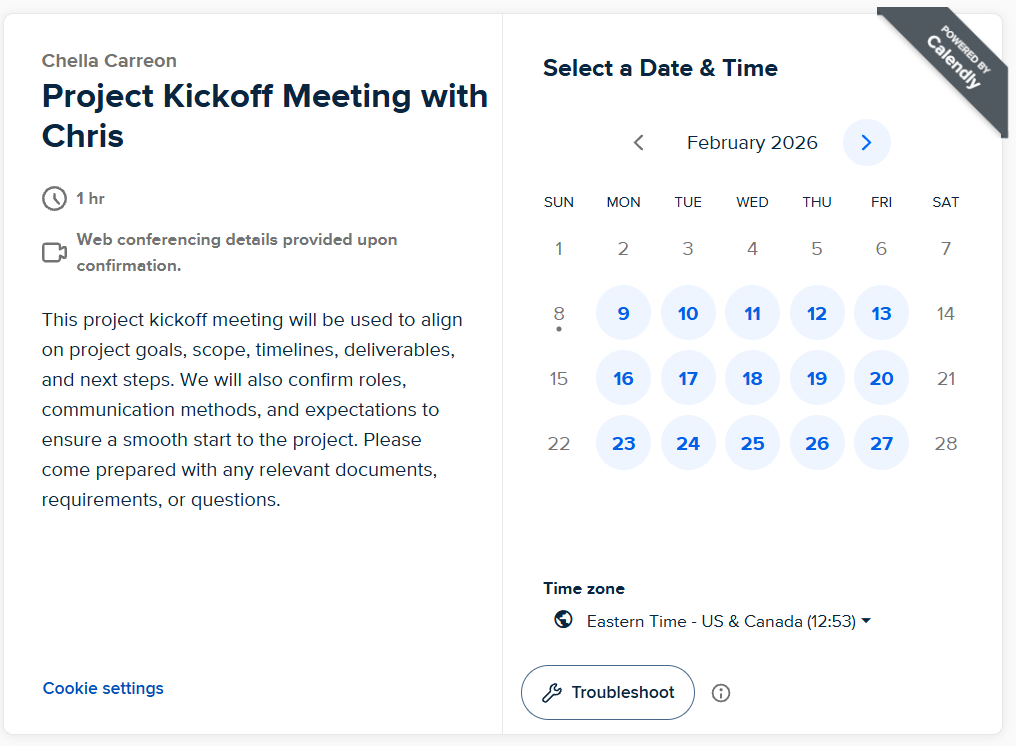This screenshot has height=746, width=1016.
Task: Click the globe icon by time zone
Action: pyautogui.click(x=564, y=620)
